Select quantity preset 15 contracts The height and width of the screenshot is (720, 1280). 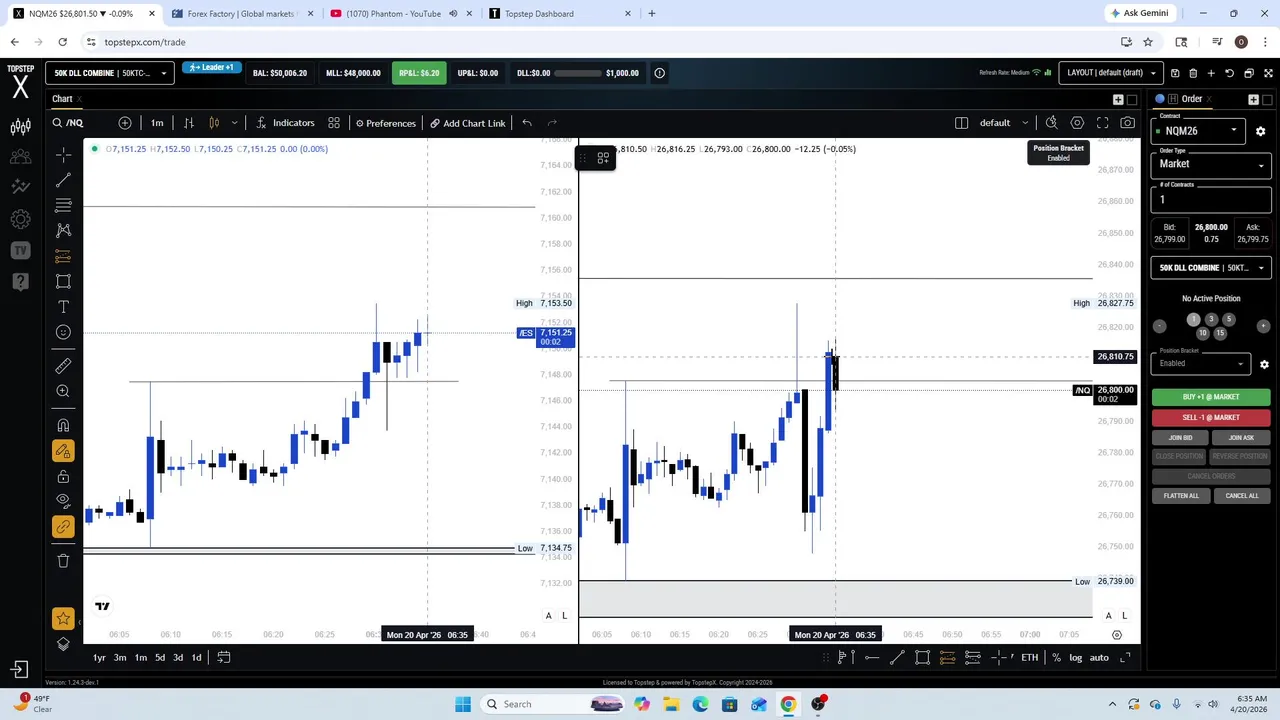[x=1220, y=332]
